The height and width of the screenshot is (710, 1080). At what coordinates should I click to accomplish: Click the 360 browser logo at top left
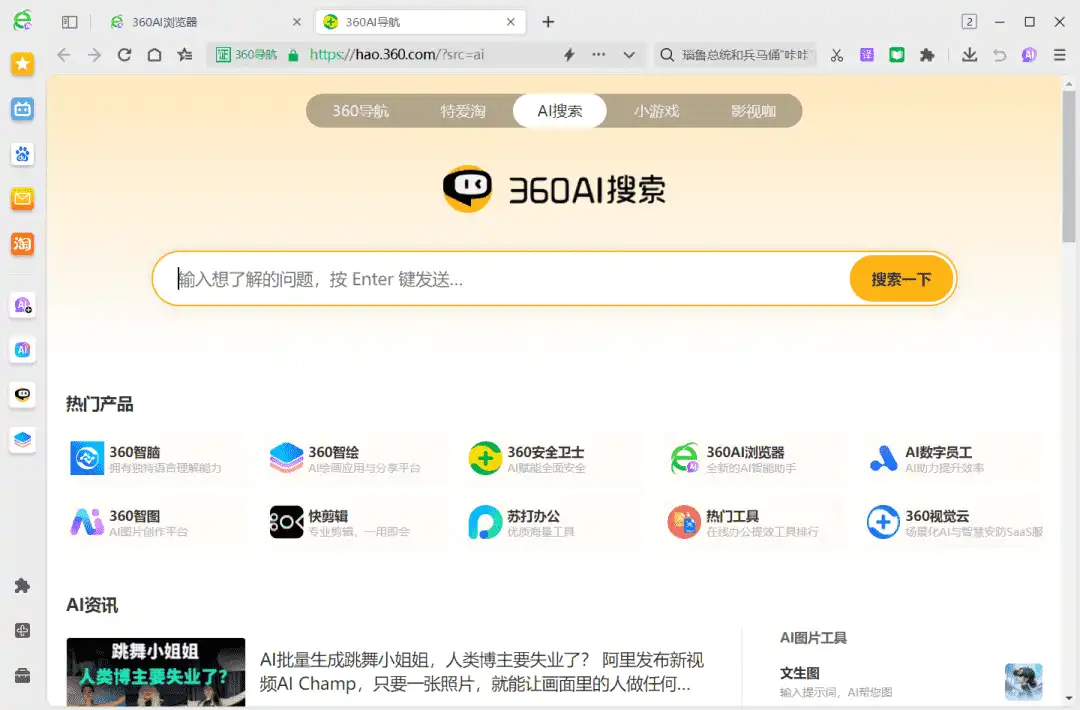22,20
